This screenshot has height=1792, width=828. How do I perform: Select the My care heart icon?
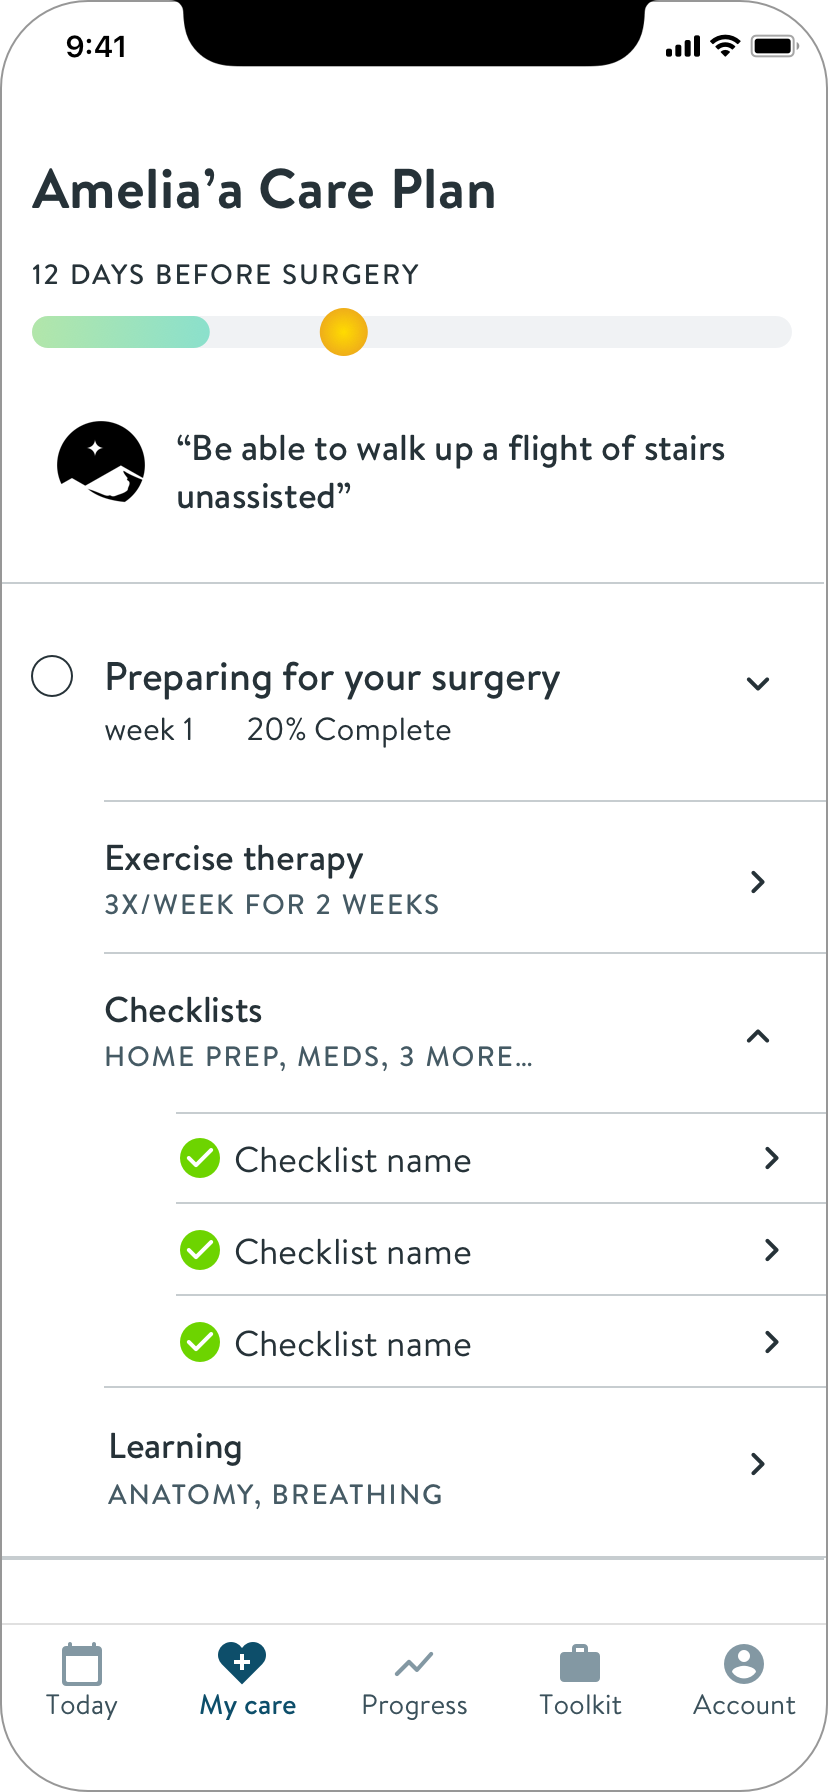(242, 1662)
